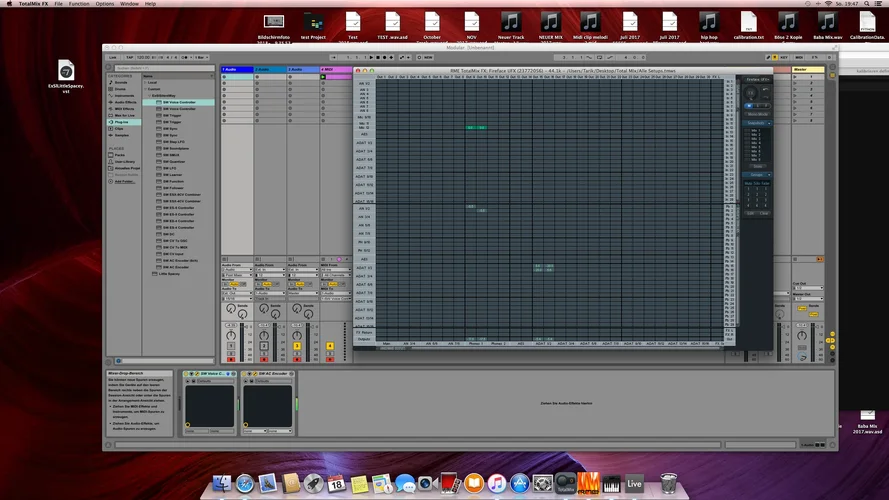Click the Link button in Live
The height and width of the screenshot is (500, 889).
coord(112,57)
